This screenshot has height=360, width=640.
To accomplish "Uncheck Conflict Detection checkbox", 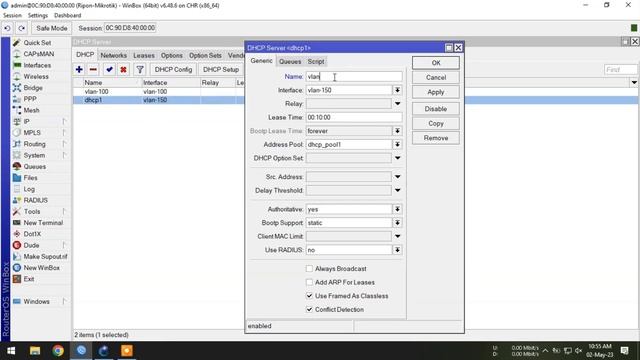I will click(x=309, y=309).
